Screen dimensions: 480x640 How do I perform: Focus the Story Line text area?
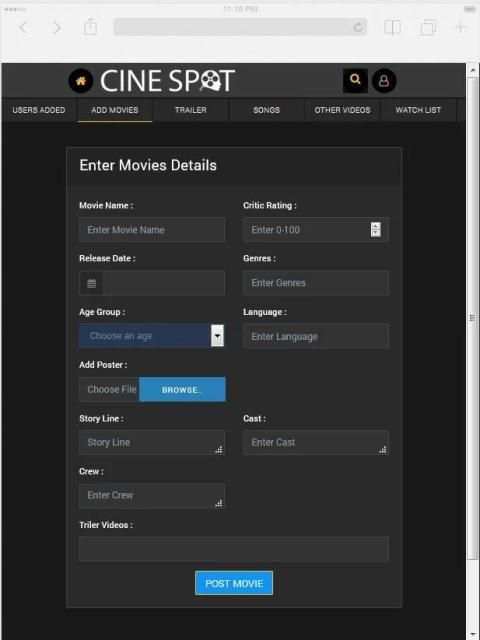(x=152, y=442)
